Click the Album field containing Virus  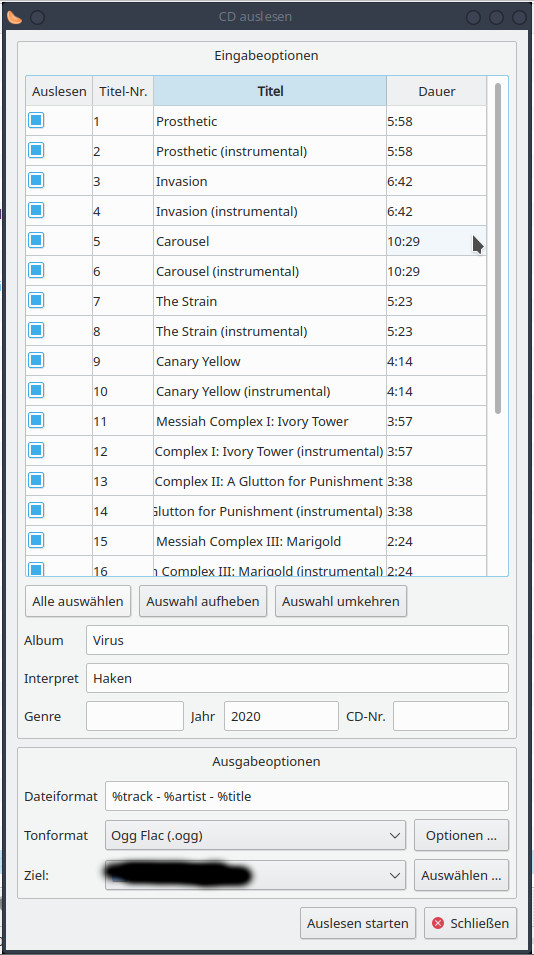(x=297, y=640)
